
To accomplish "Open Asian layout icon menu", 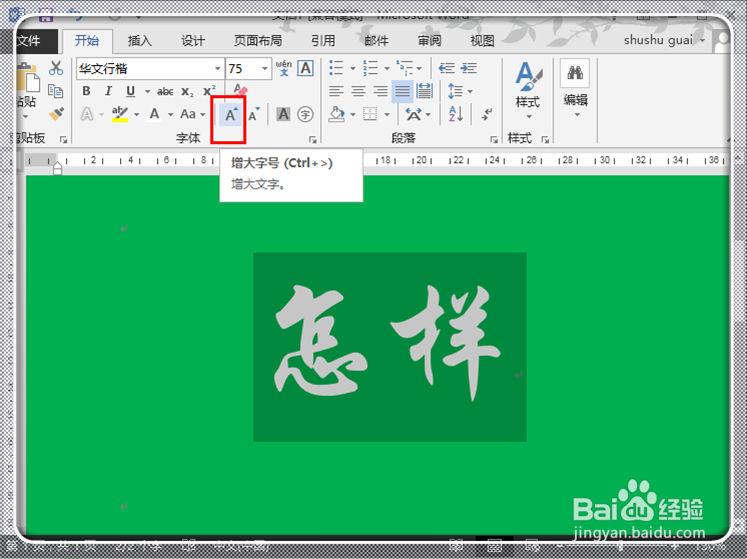I will pos(417,114).
